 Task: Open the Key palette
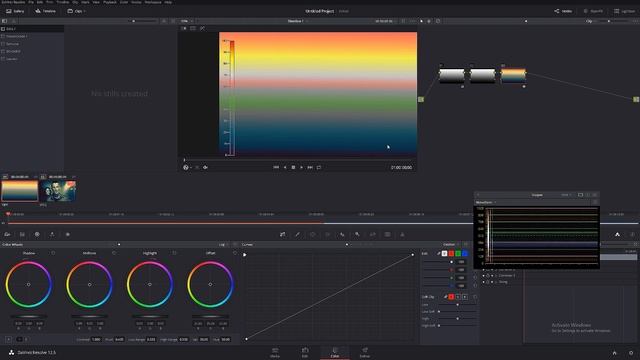pos(357,234)
